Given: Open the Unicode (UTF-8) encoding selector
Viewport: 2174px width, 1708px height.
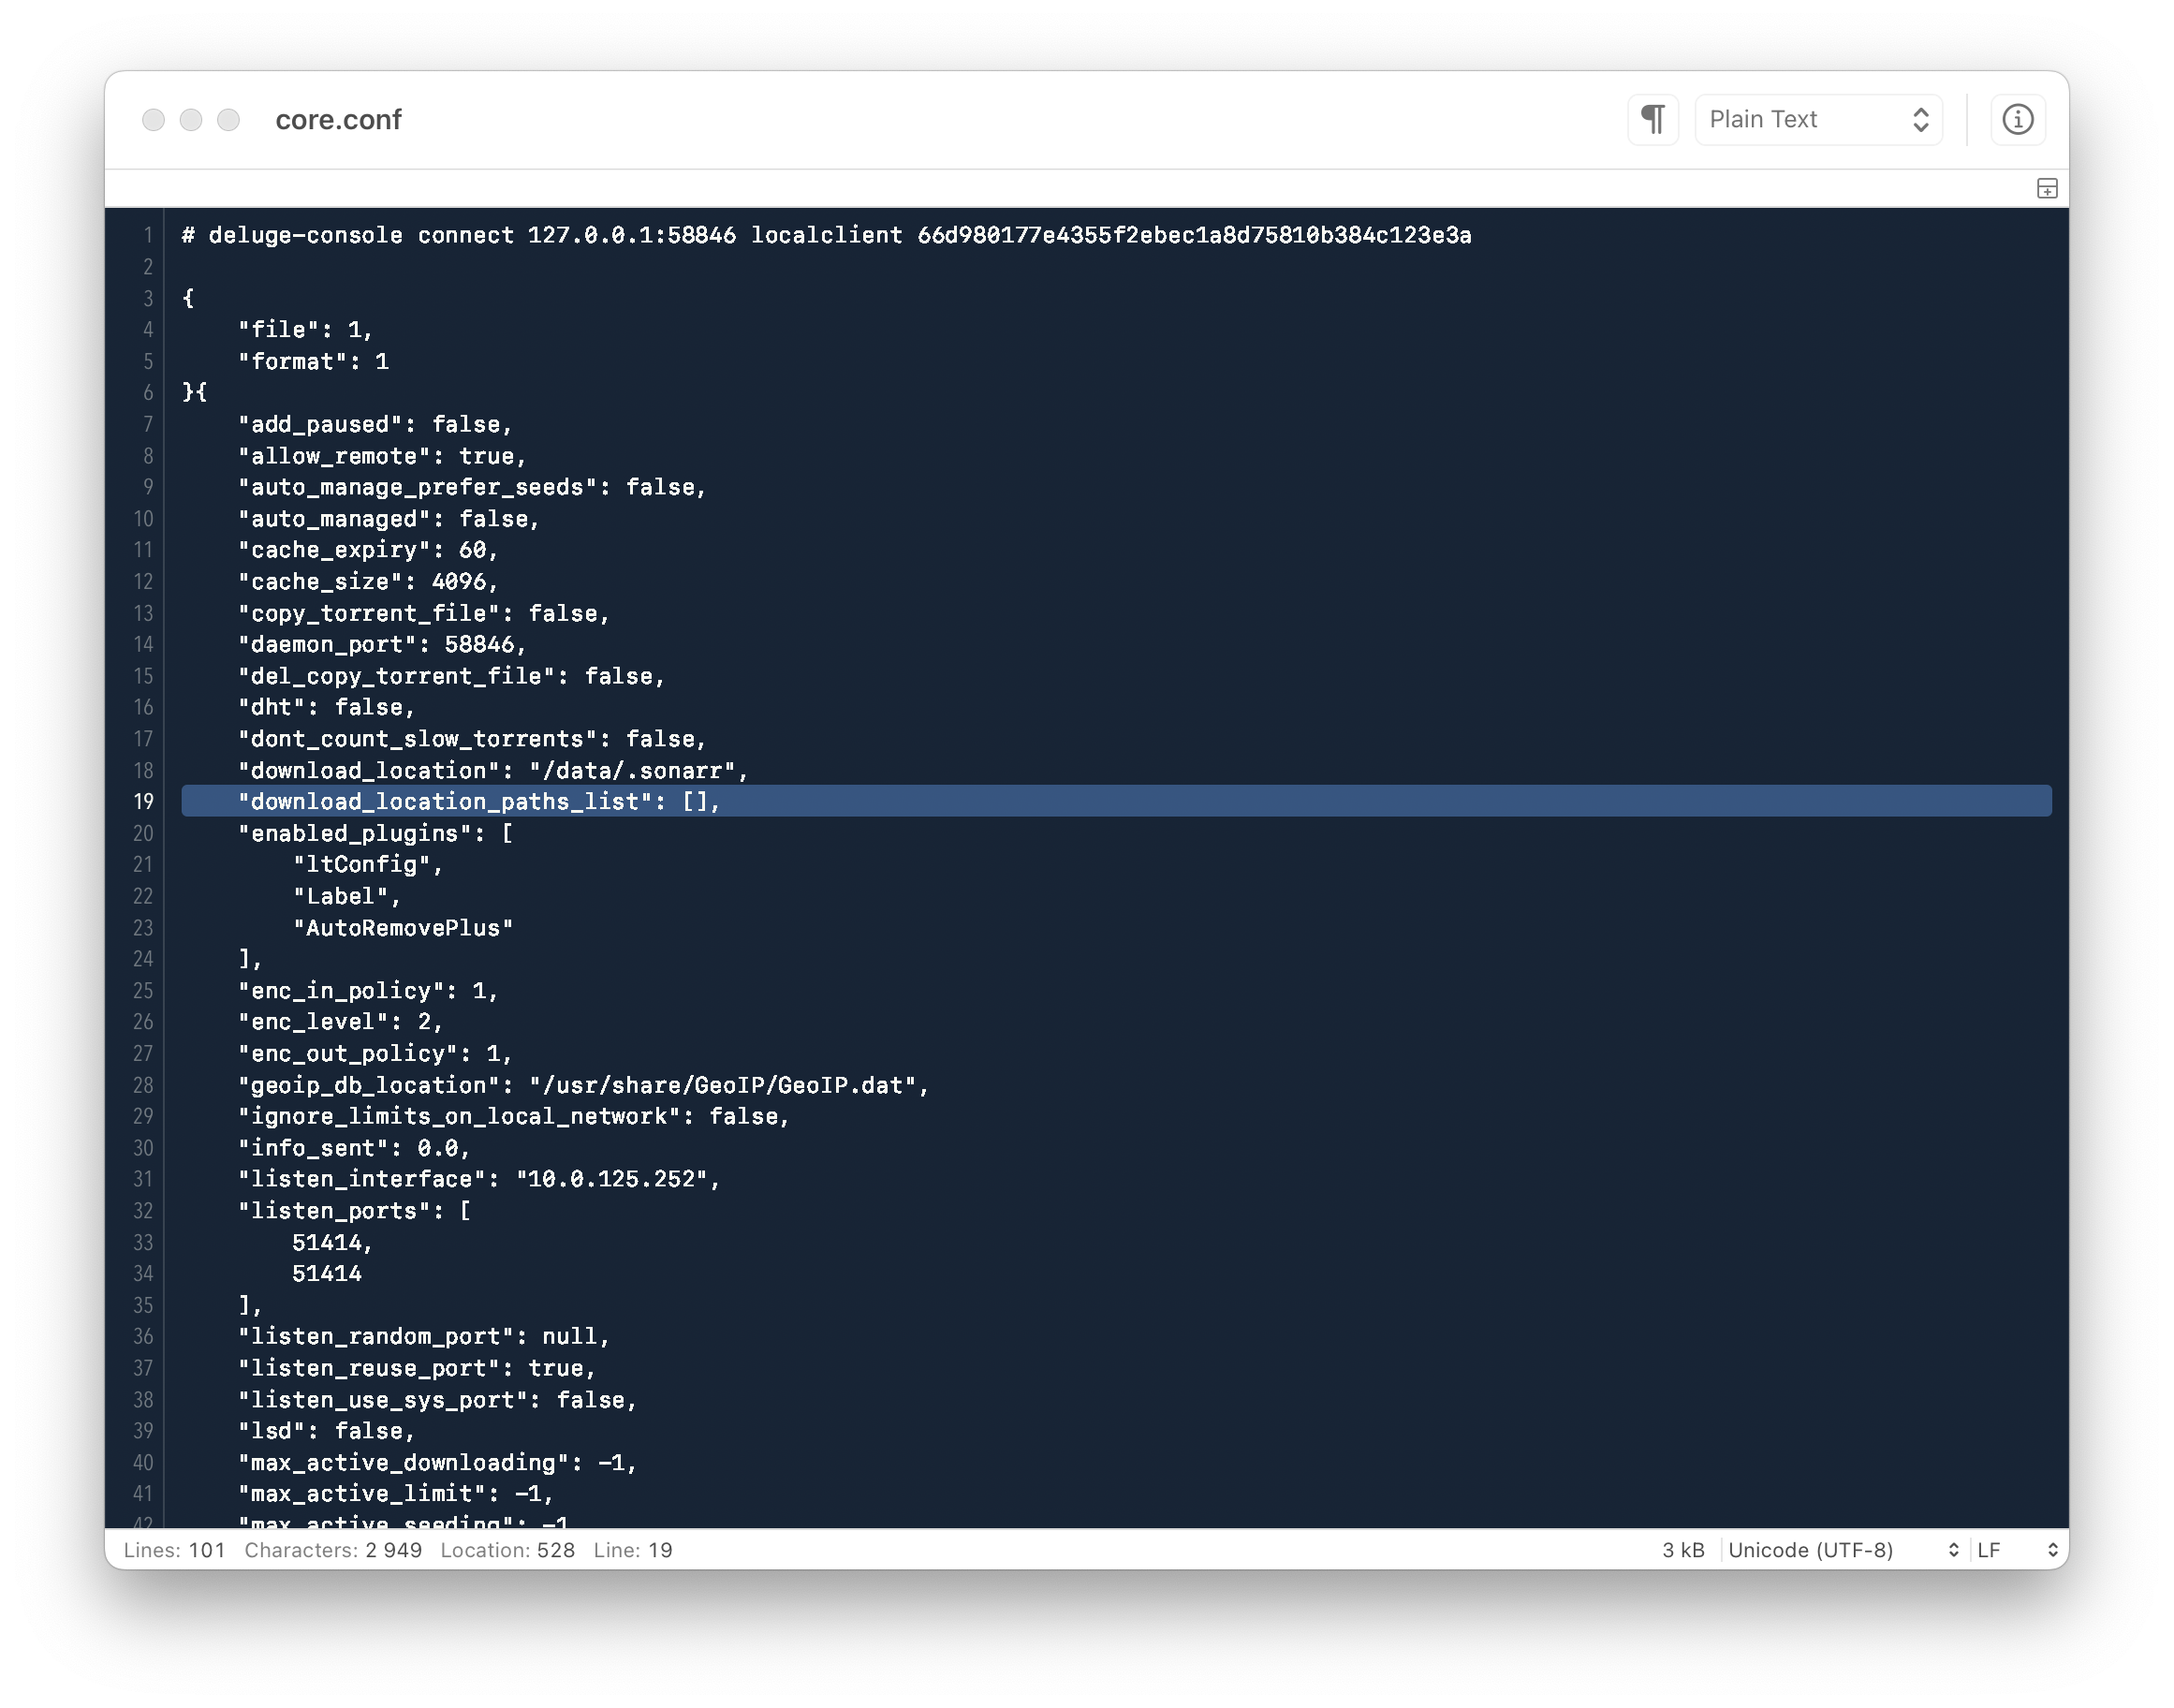Looking at the screenshot, I should [x=1840, y=1550].
